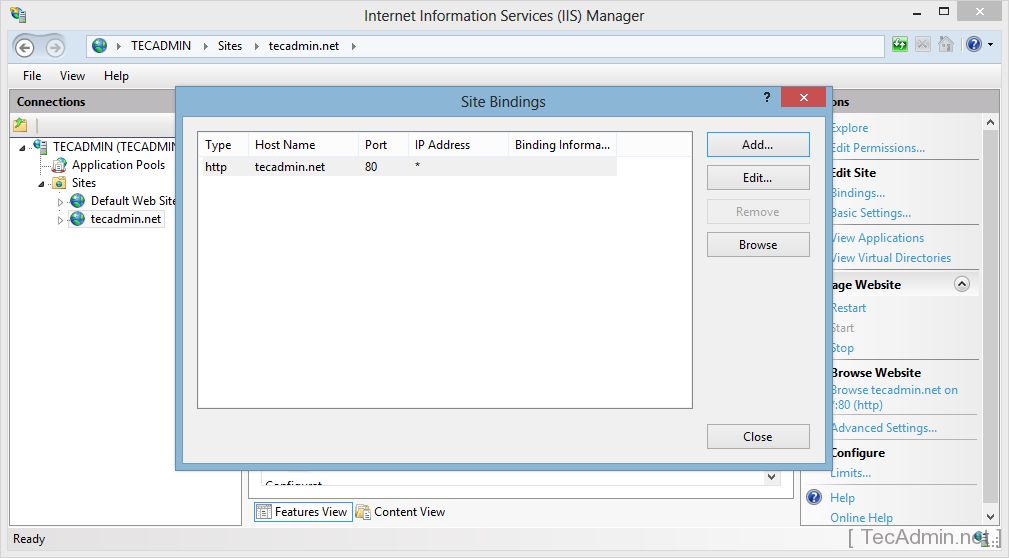Click the Site Bindings dialog help question mark
The height and width of the screenshot is (558, 1009).
tap(766, 97)
